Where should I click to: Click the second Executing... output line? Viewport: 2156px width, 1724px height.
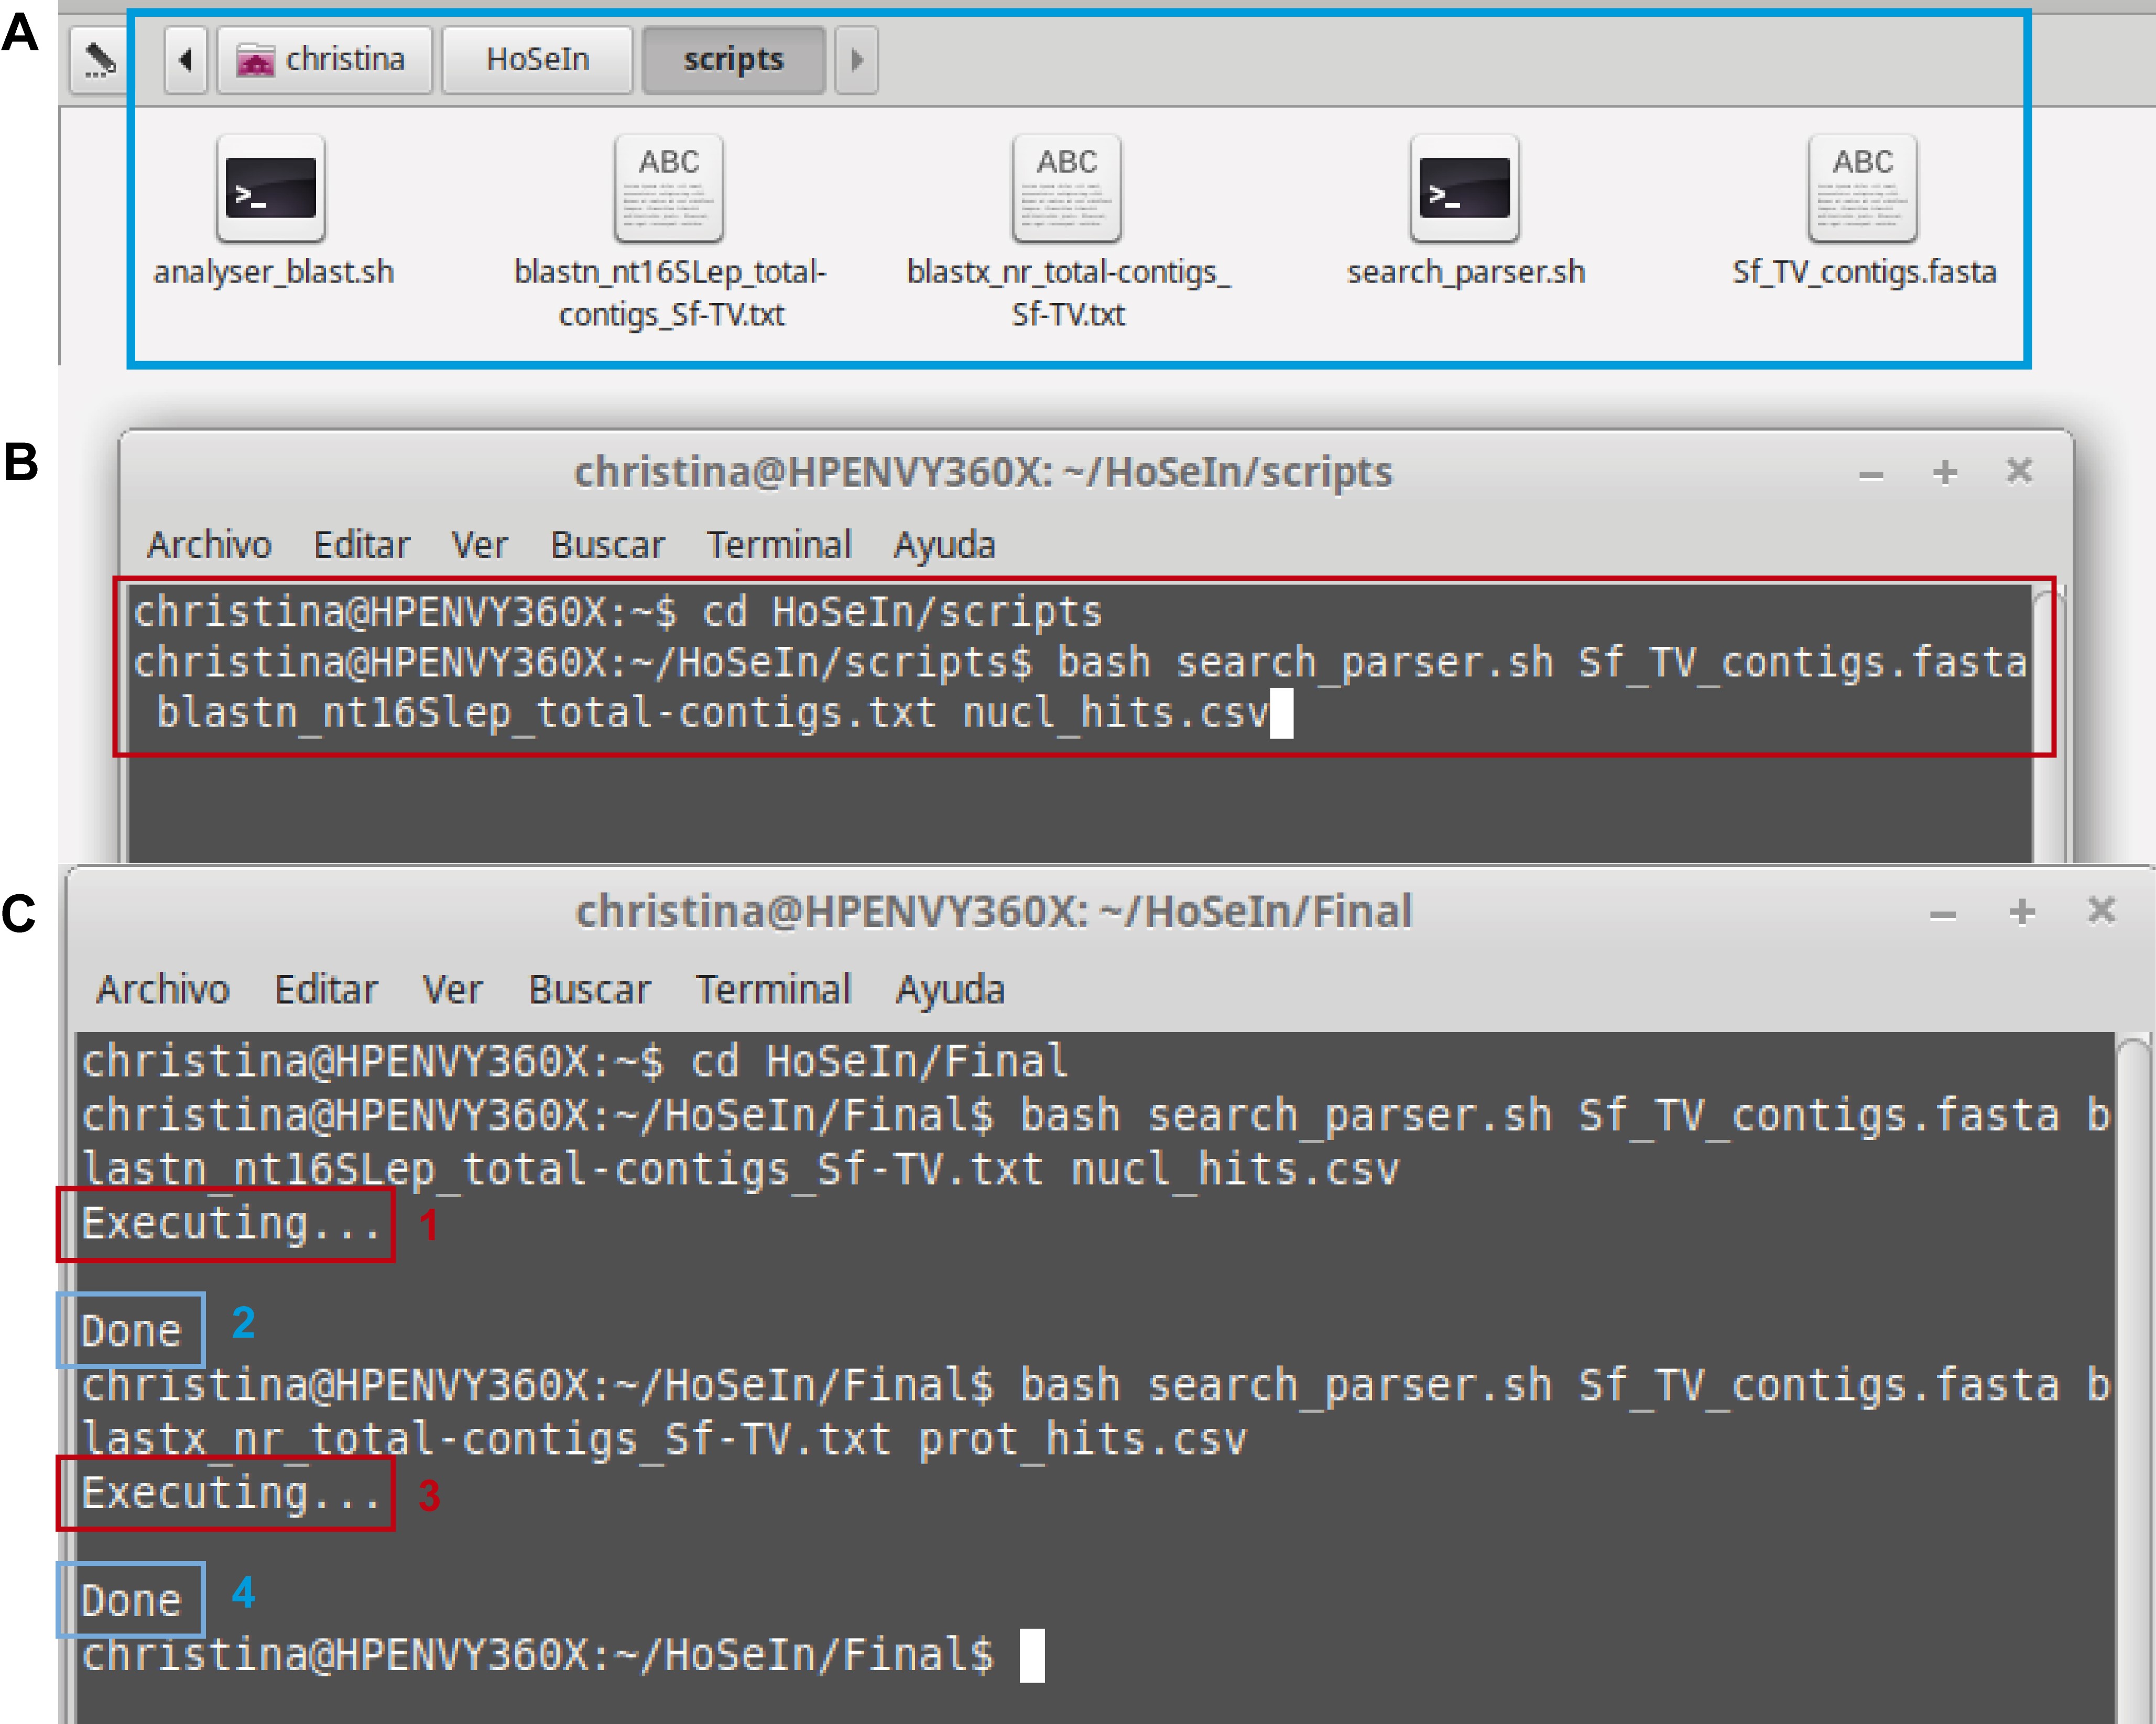pyautogui.click(x=231, y=1493)
